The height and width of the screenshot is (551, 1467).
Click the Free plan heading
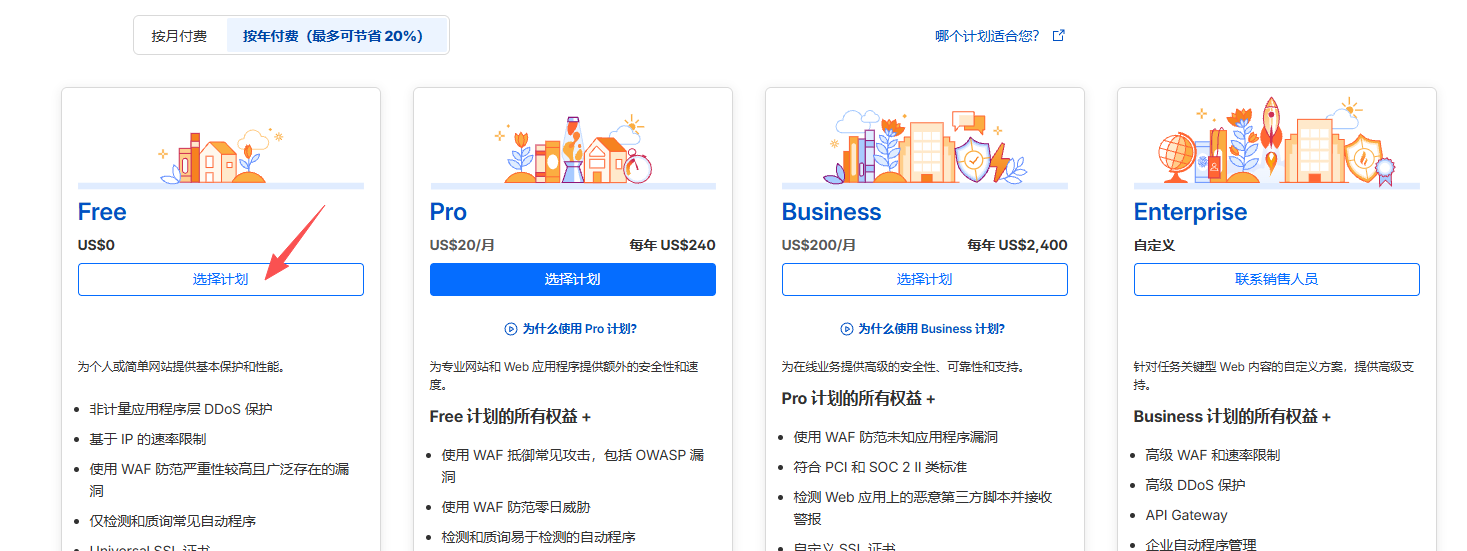(102, 212)
